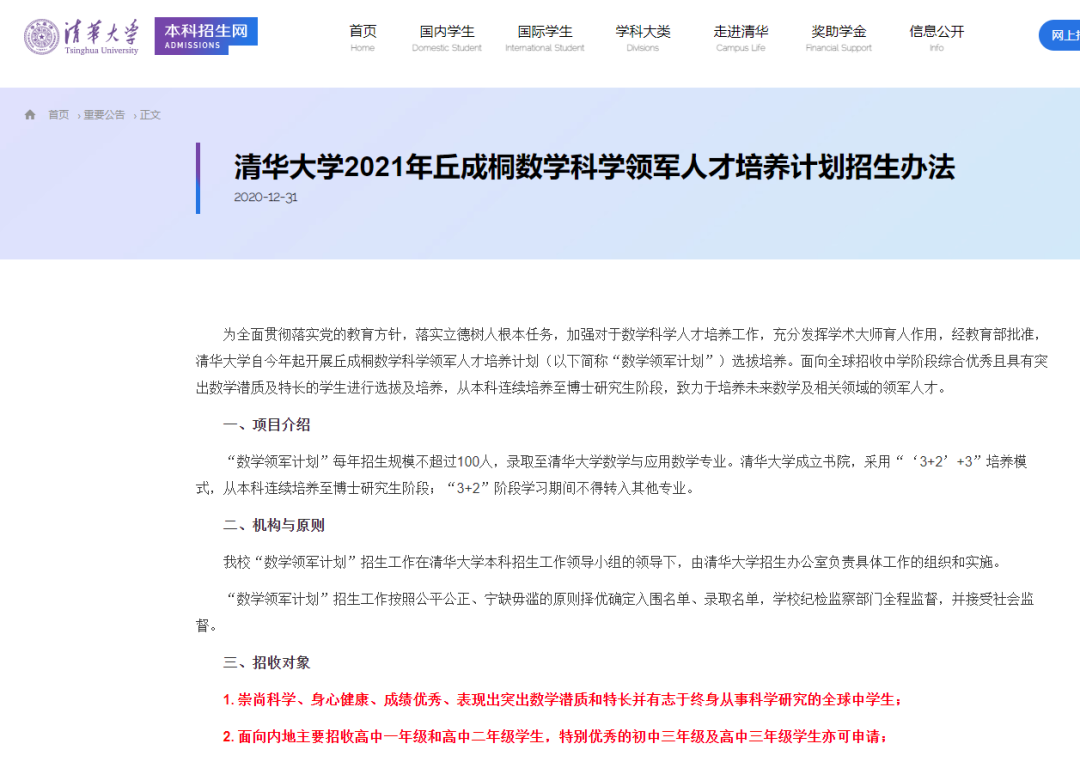Click the heading 三、招收对象
This screenshot has height=762, width=1080.
coord(267,662)
